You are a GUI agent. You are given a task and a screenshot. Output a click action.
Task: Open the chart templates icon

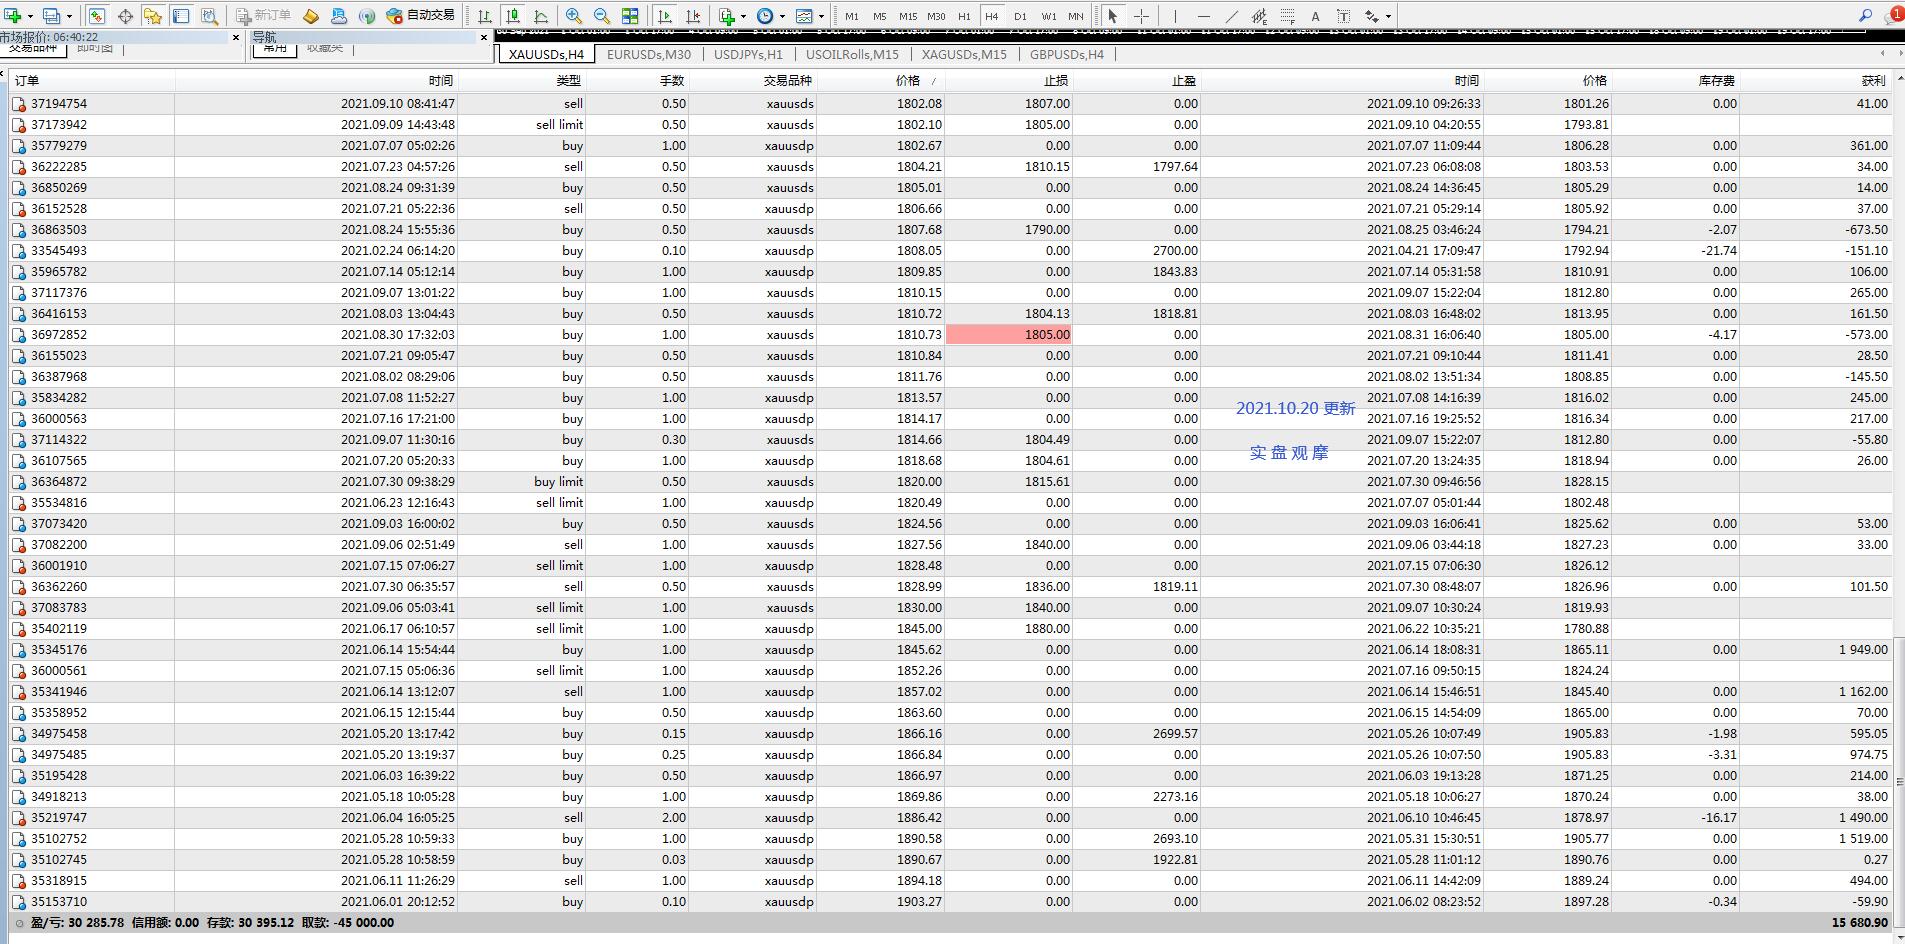pos(804,16)
